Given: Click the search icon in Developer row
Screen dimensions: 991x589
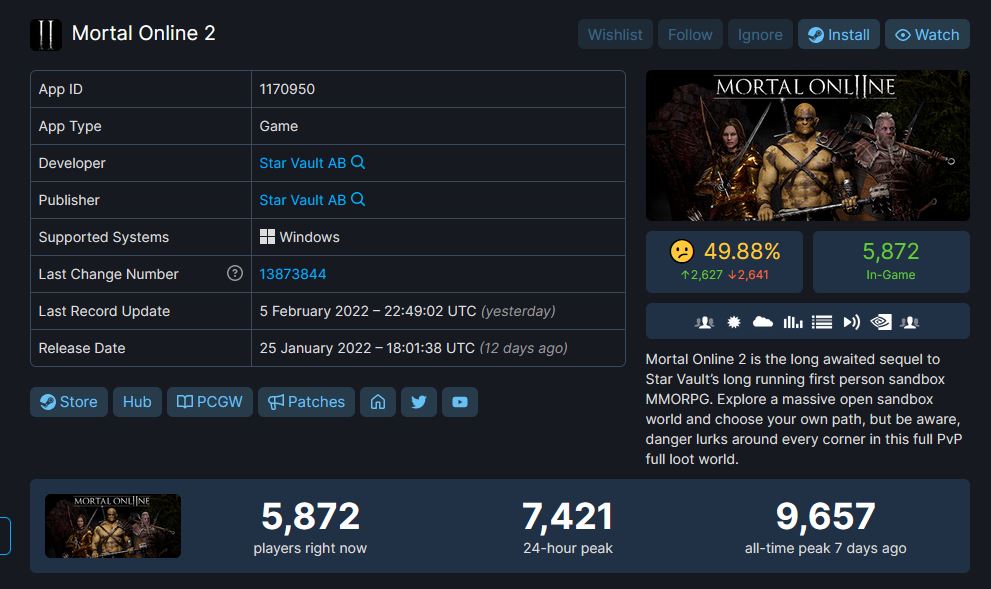Looking at the screenshot, I should click(x=358, y=162).
